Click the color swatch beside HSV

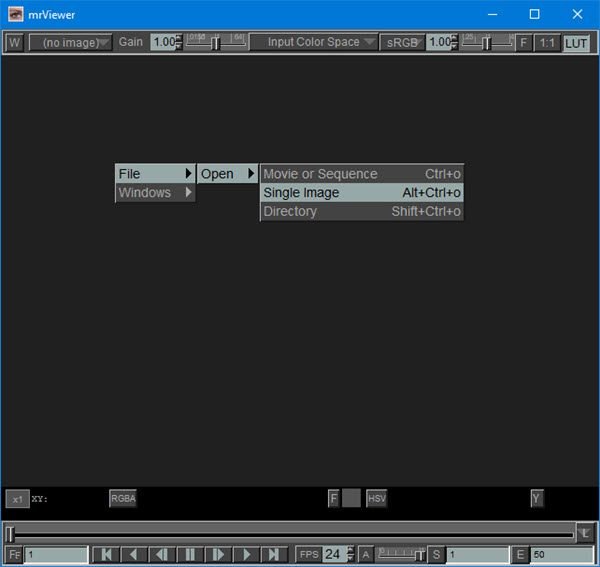(x=351, y=498)
